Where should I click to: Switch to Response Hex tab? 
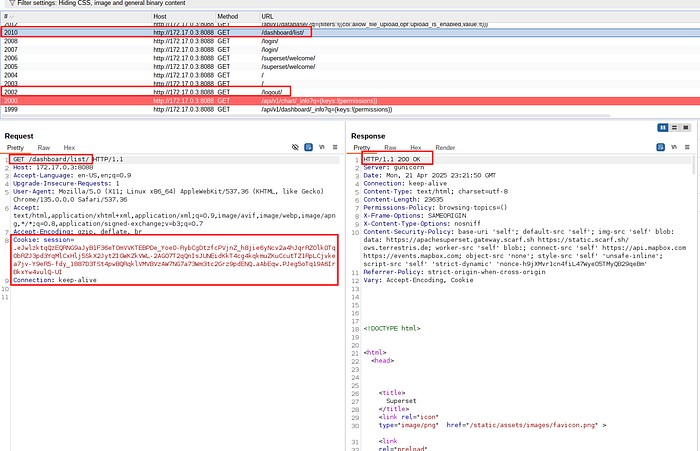pos(416,148)
